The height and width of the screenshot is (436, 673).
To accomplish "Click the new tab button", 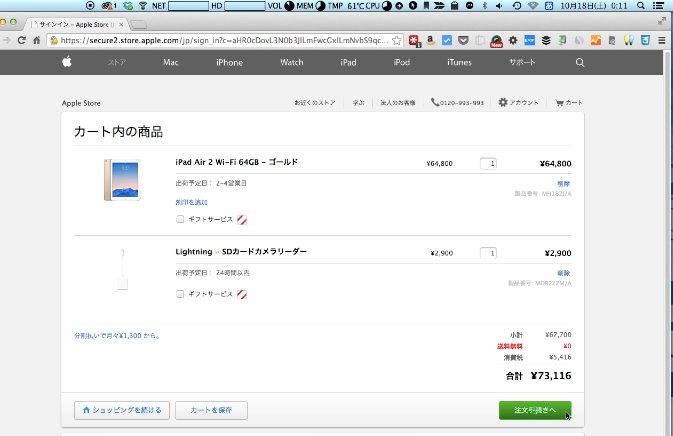I will (138, 24).
